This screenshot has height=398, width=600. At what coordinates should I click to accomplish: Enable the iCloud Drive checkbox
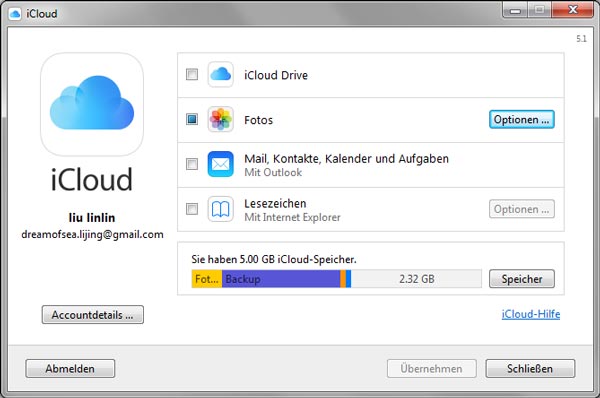tap(192, 74)
